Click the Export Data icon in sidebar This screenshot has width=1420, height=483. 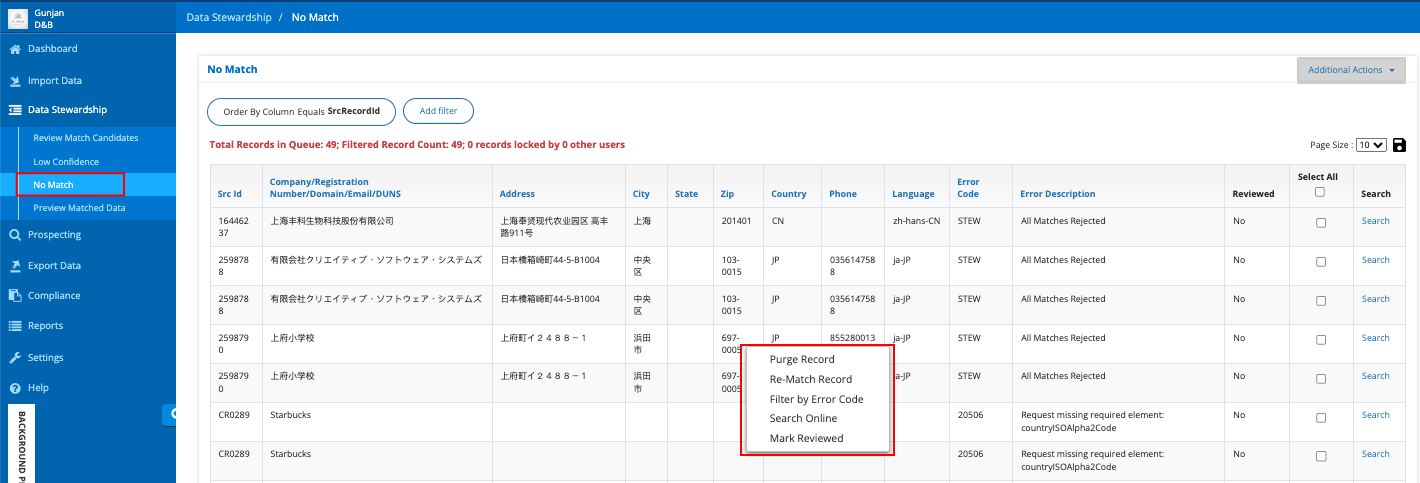point(15,266)
